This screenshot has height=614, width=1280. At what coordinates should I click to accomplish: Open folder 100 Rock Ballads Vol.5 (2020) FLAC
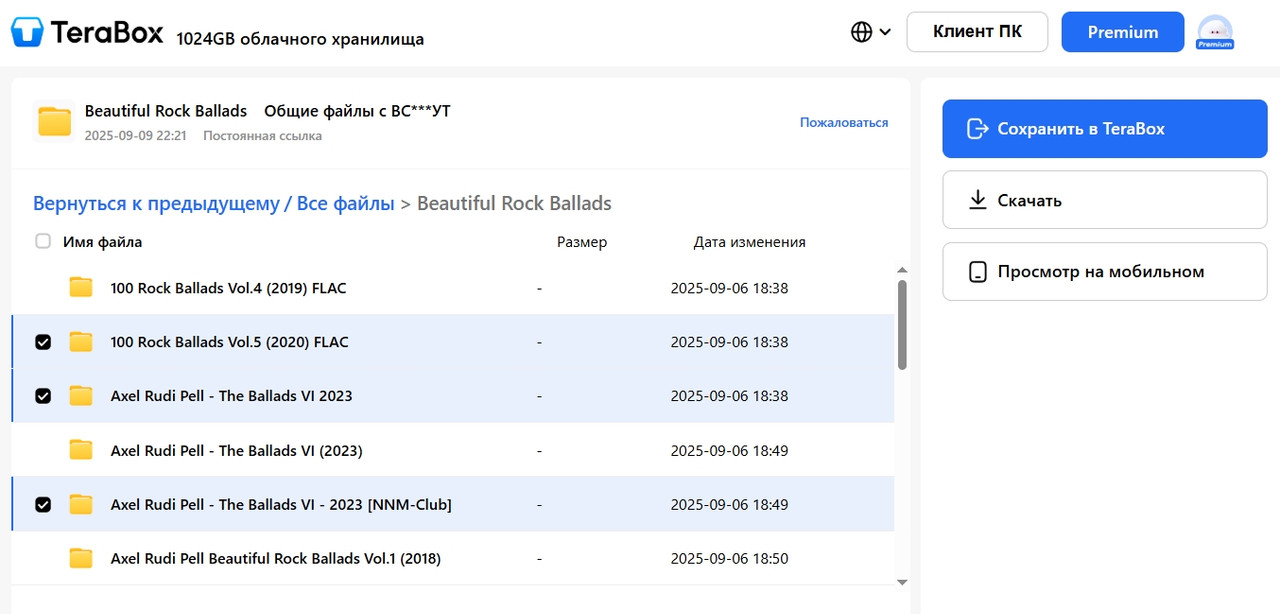(229, 342)
